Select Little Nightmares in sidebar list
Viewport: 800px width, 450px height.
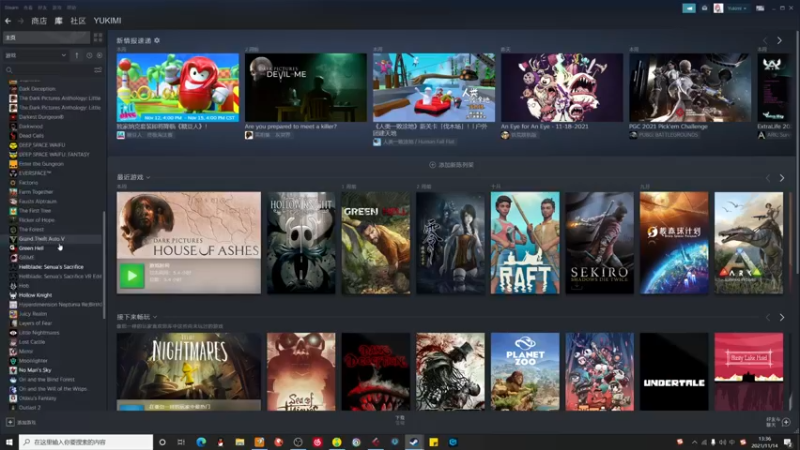pyautogui.click(x=39, y=333)
